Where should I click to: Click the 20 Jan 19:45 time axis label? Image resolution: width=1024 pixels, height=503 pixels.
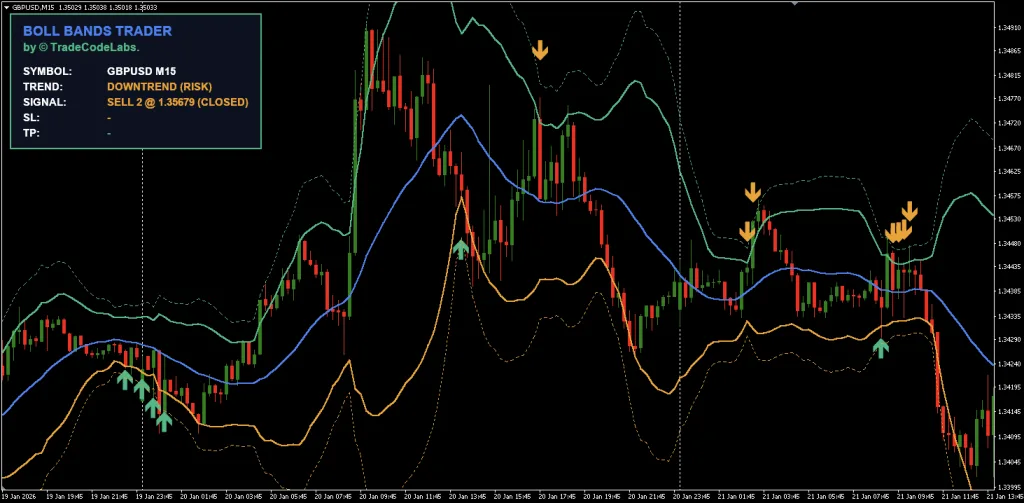click(603, 496)
